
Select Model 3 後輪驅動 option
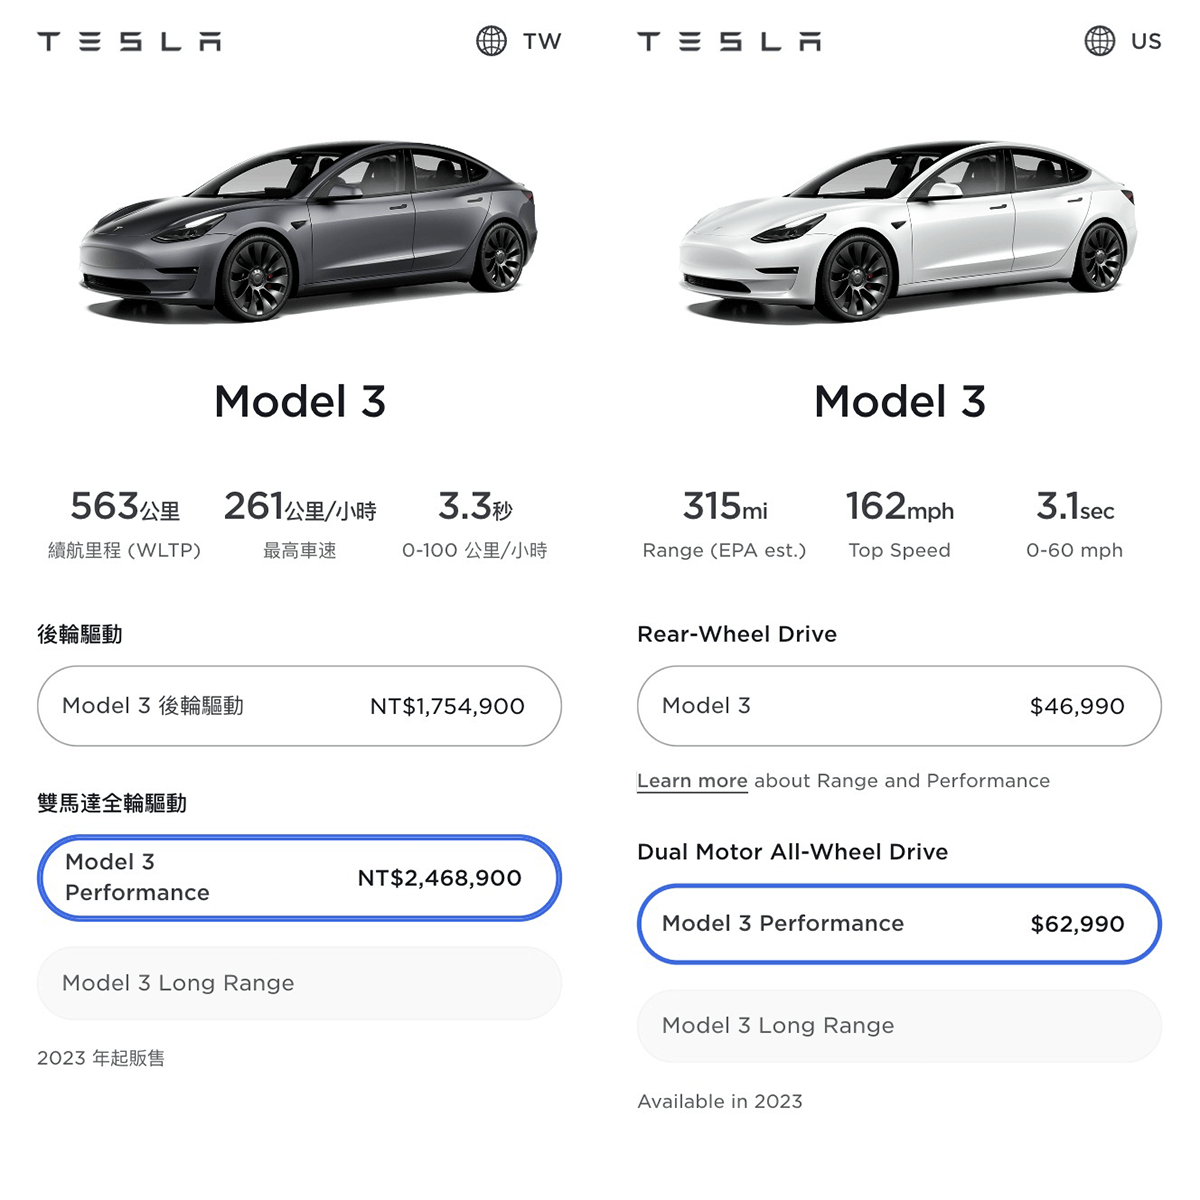[x=299, y=706]
